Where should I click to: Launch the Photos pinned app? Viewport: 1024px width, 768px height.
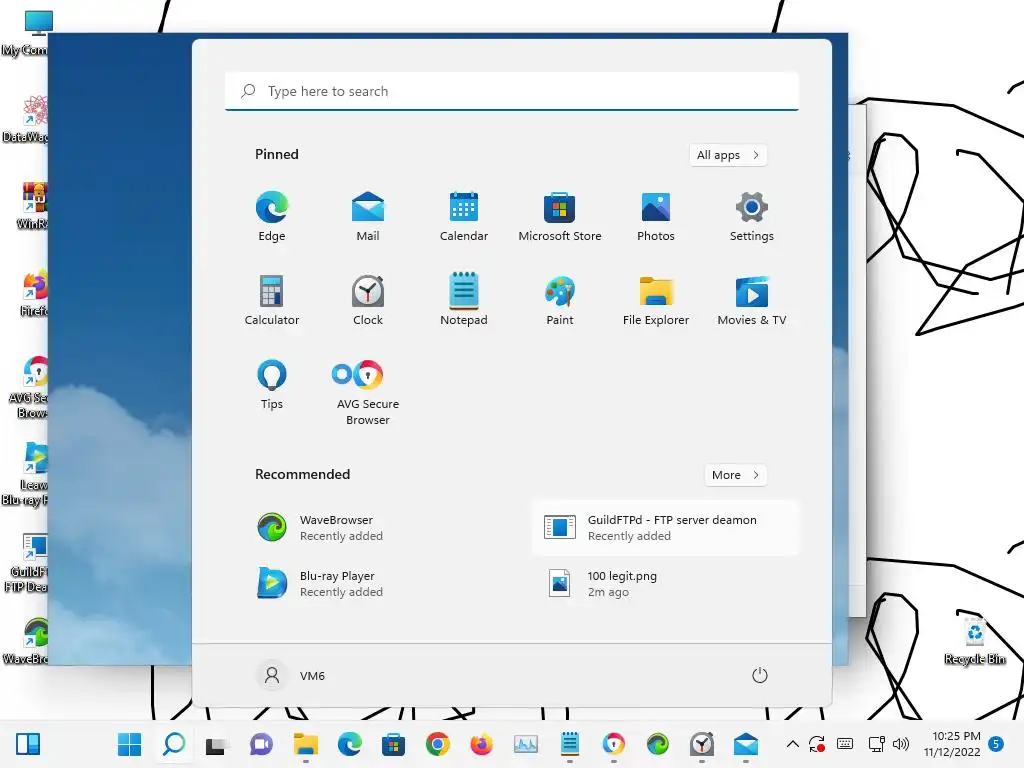click(x=656, y=217)
